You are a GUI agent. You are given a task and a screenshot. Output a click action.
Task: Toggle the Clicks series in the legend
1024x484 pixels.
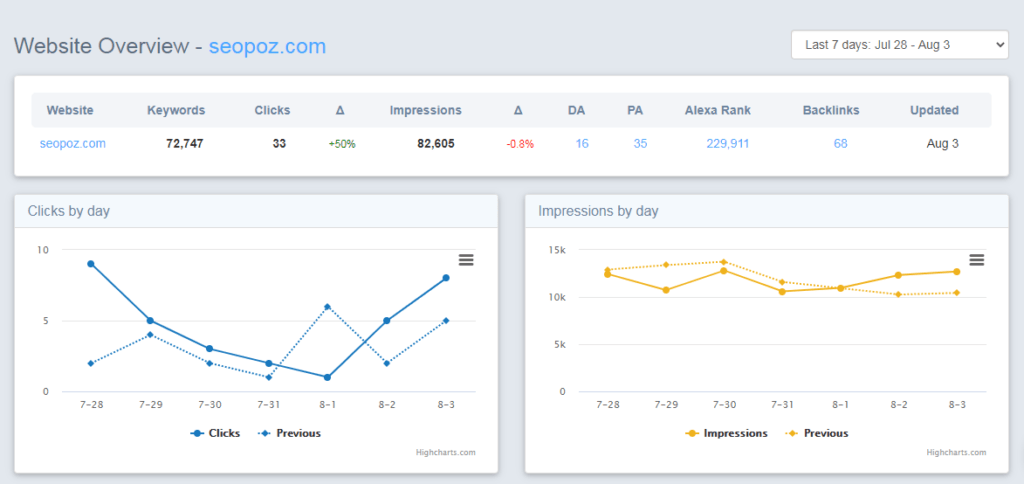click(x=215, y=433)
